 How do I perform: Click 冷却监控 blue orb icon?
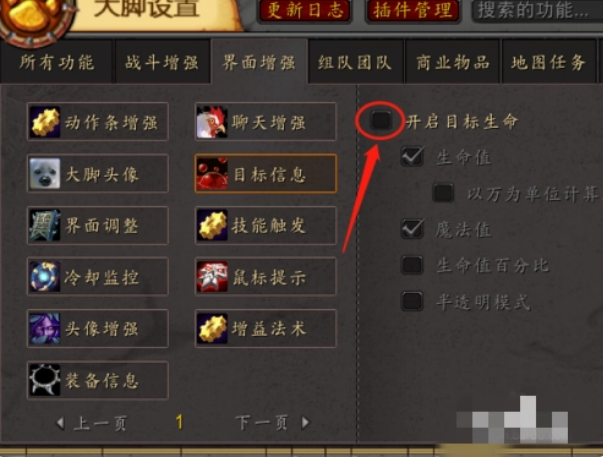click(x=45, y=277)
